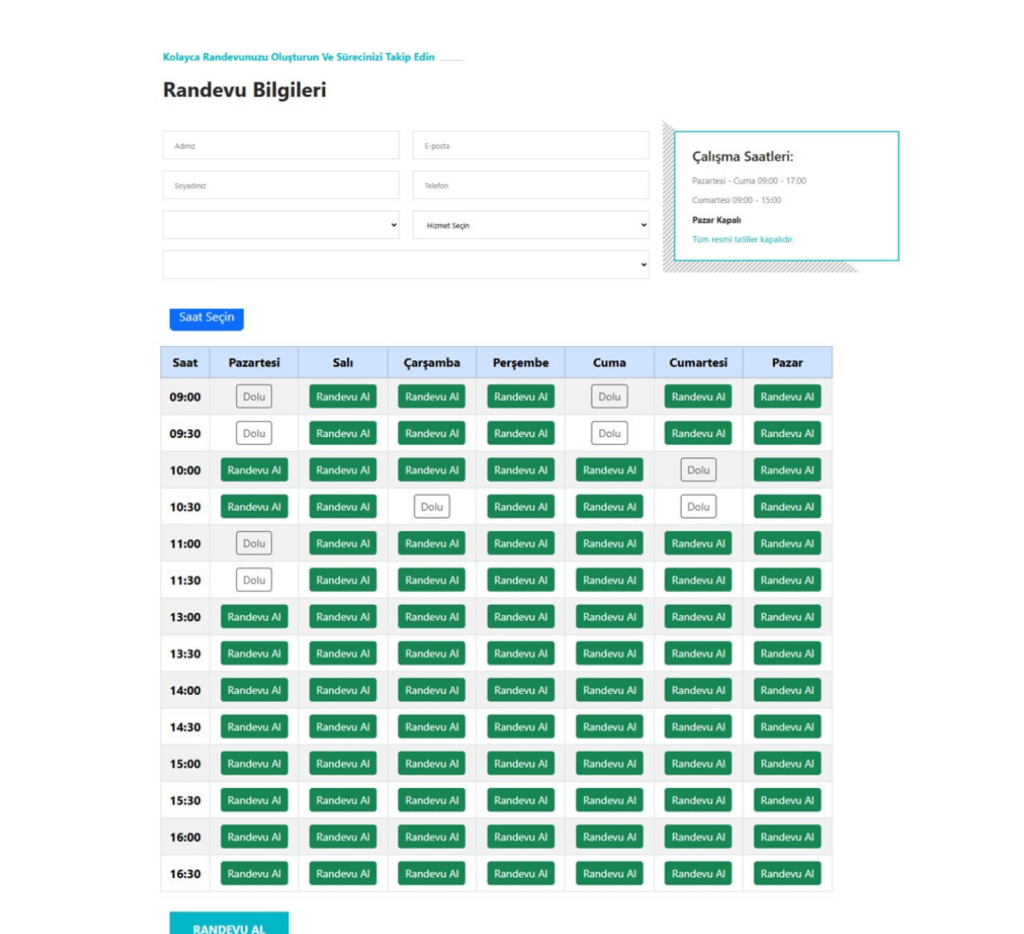Open the Hizmet Seçin dropdown
The height and width of the screenshot is (934, 1024).
(530, 226)
